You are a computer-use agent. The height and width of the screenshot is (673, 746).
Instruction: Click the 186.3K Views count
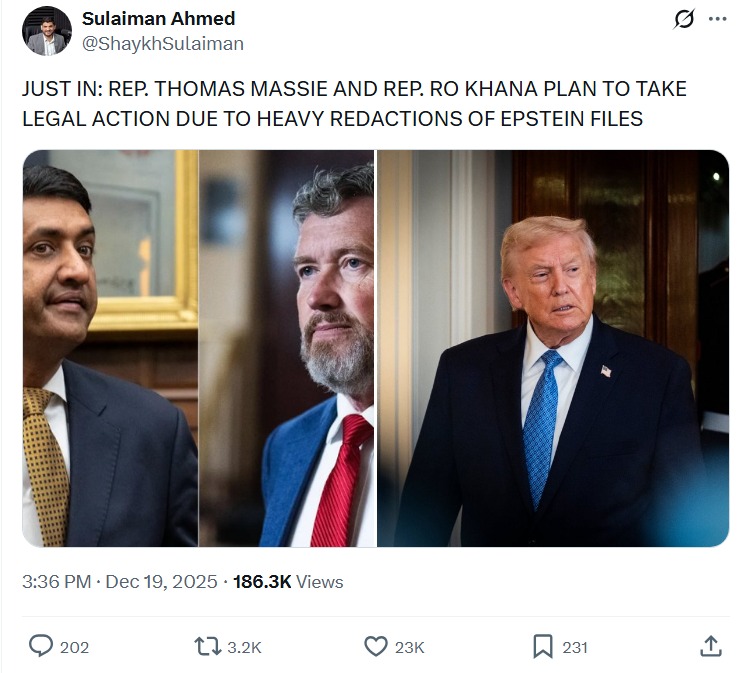pyautogui.click(x=288, y=582)
